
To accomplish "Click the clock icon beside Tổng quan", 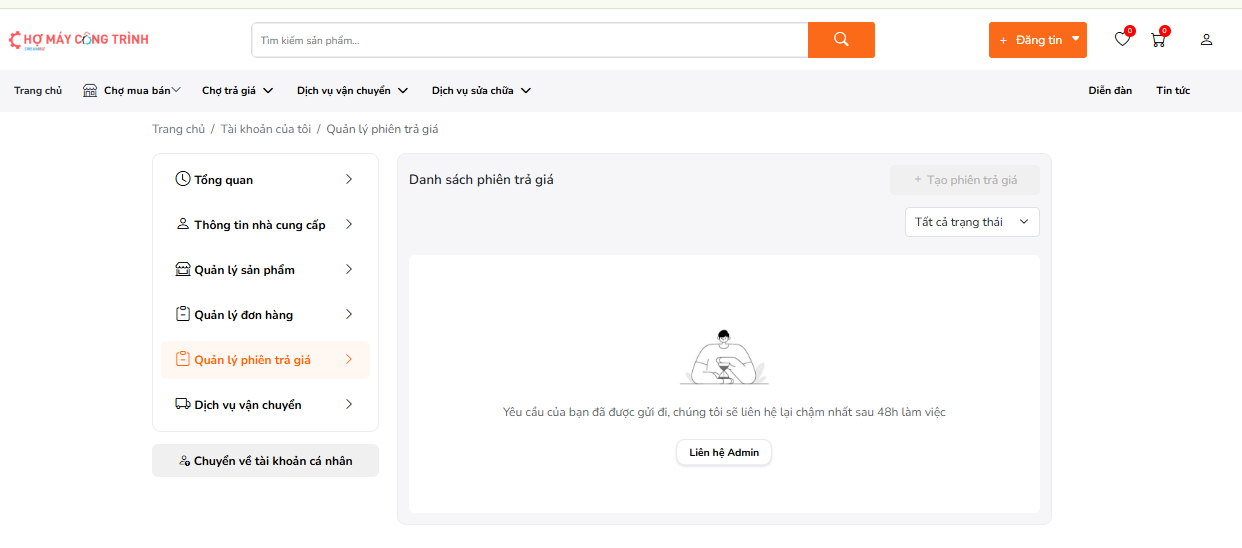I will coord(182,179).
